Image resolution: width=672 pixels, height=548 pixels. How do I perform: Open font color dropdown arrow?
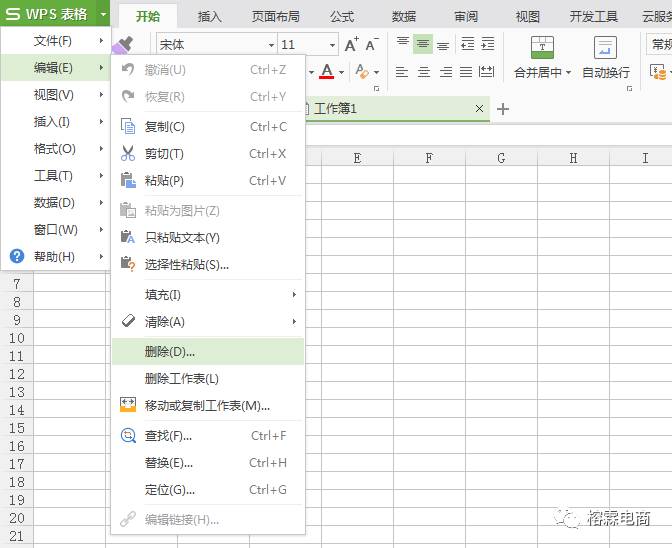tap(342, 72)
